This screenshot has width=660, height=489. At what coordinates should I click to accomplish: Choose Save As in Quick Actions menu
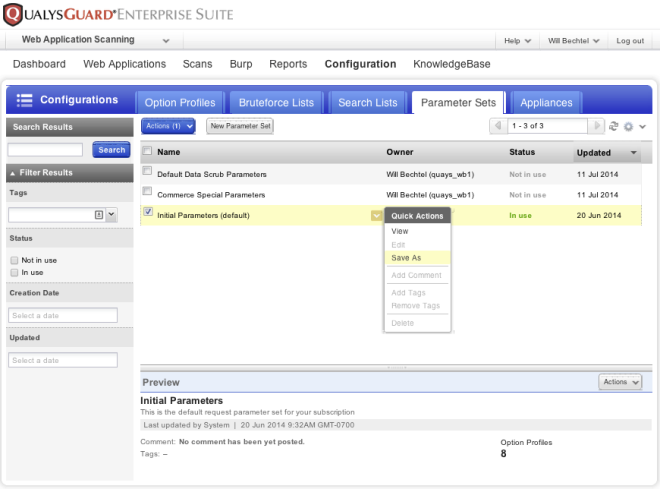click(x=417, y=258)
